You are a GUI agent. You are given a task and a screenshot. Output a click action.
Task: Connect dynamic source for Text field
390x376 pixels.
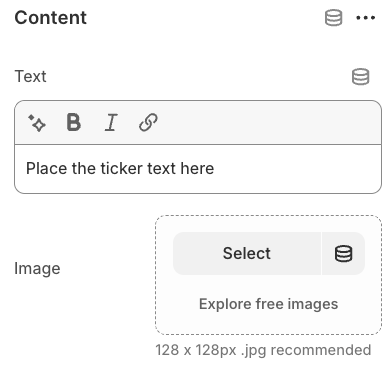tap(361, 77)
